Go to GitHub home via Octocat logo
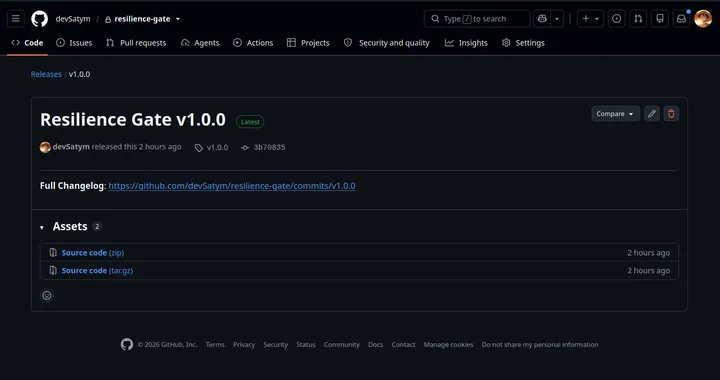This screenshot has width=720, height=380. coord(39,19)
